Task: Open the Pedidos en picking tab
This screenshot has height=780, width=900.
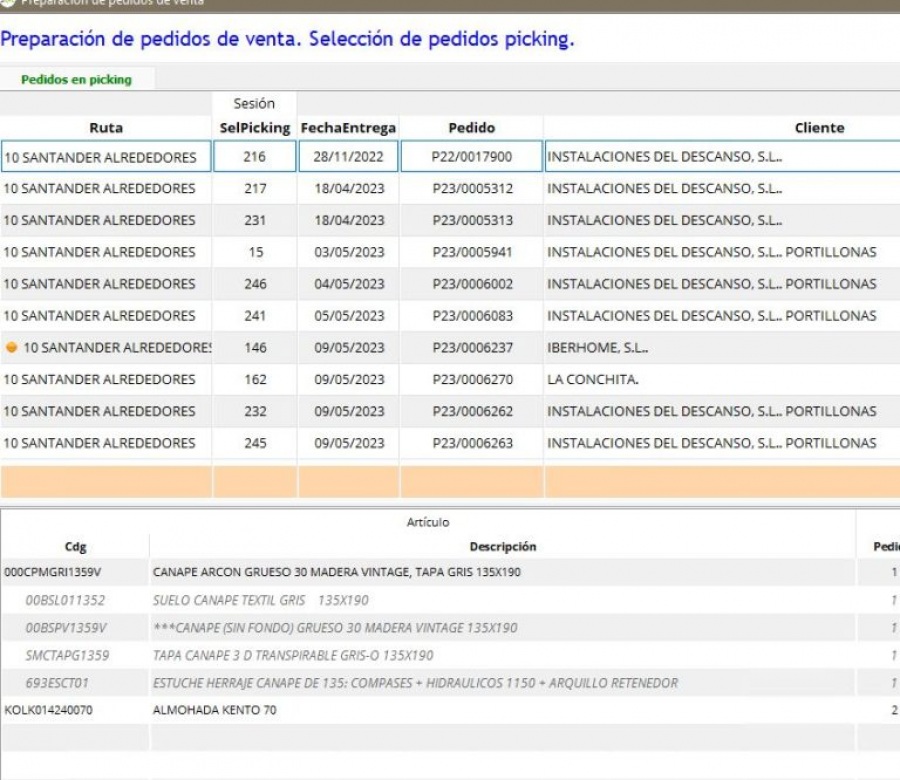Action: 76,80
